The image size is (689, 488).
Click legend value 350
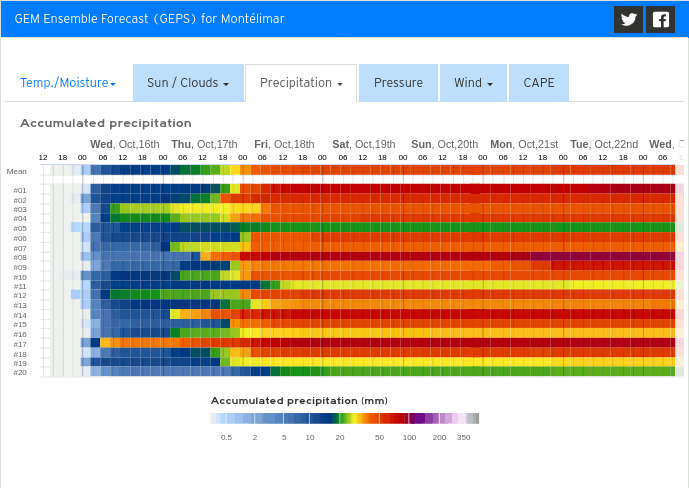[464, 437]
